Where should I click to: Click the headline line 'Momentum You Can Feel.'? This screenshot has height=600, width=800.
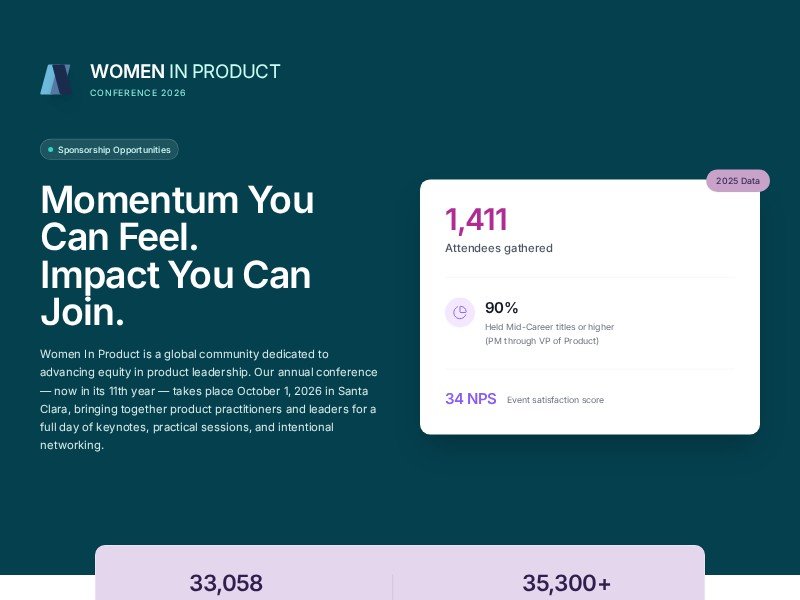(177, 219)
